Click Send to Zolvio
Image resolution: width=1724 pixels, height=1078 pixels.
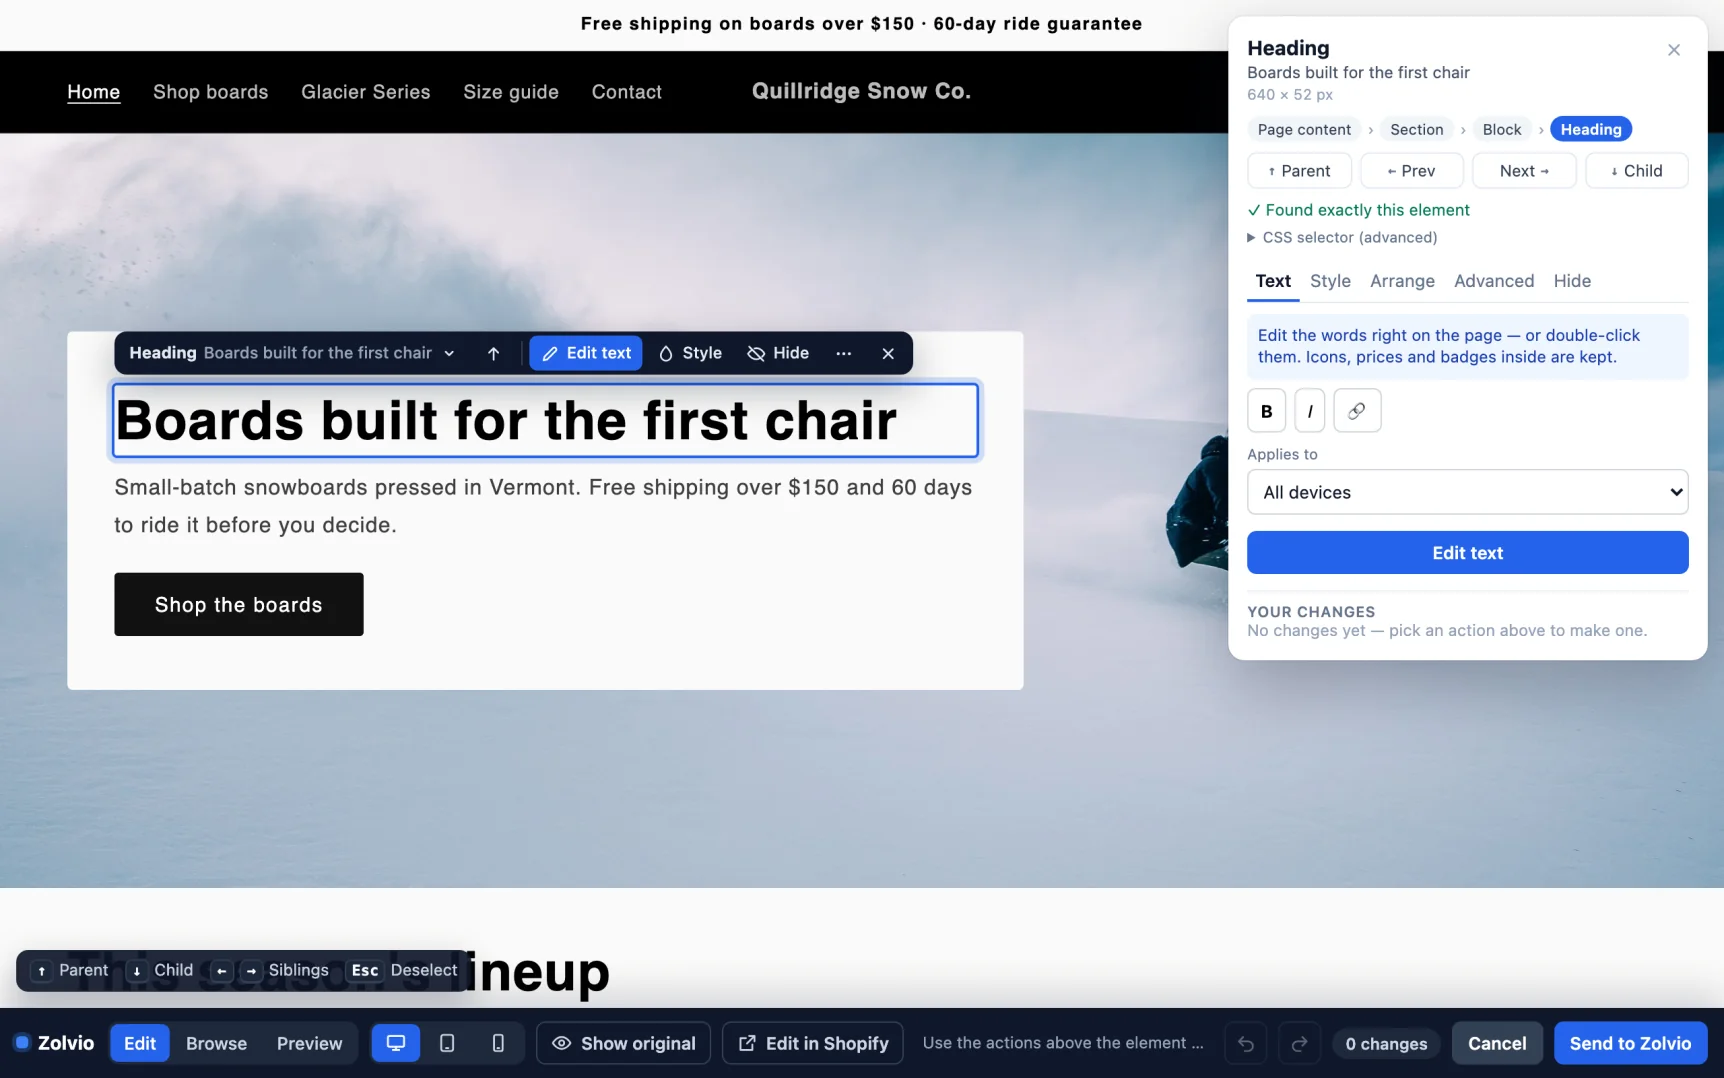pos(1630,1043)
